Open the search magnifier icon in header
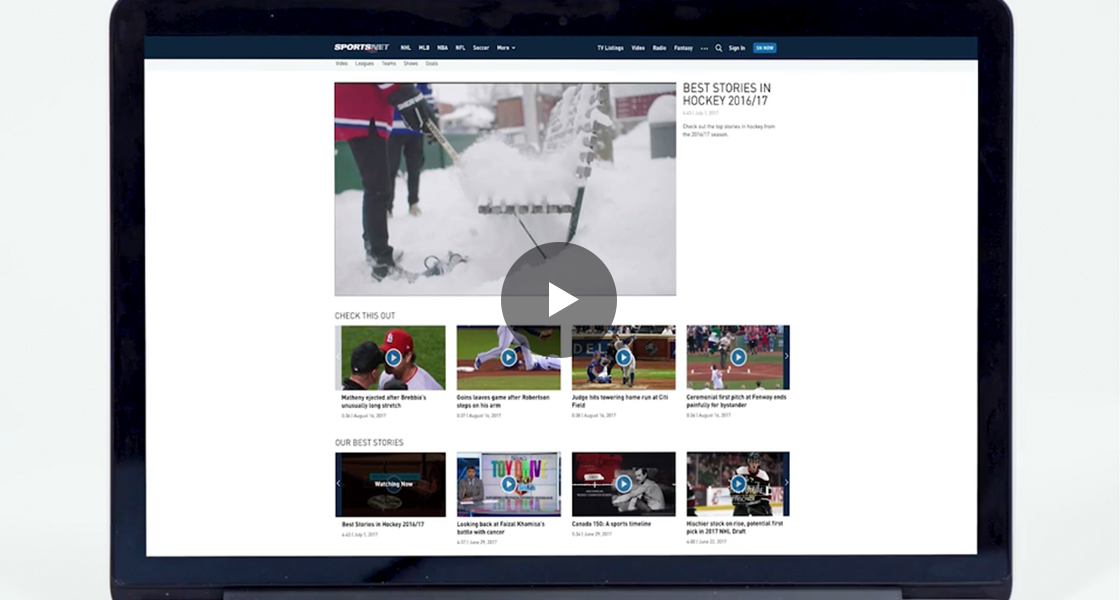 click(718, 48)
